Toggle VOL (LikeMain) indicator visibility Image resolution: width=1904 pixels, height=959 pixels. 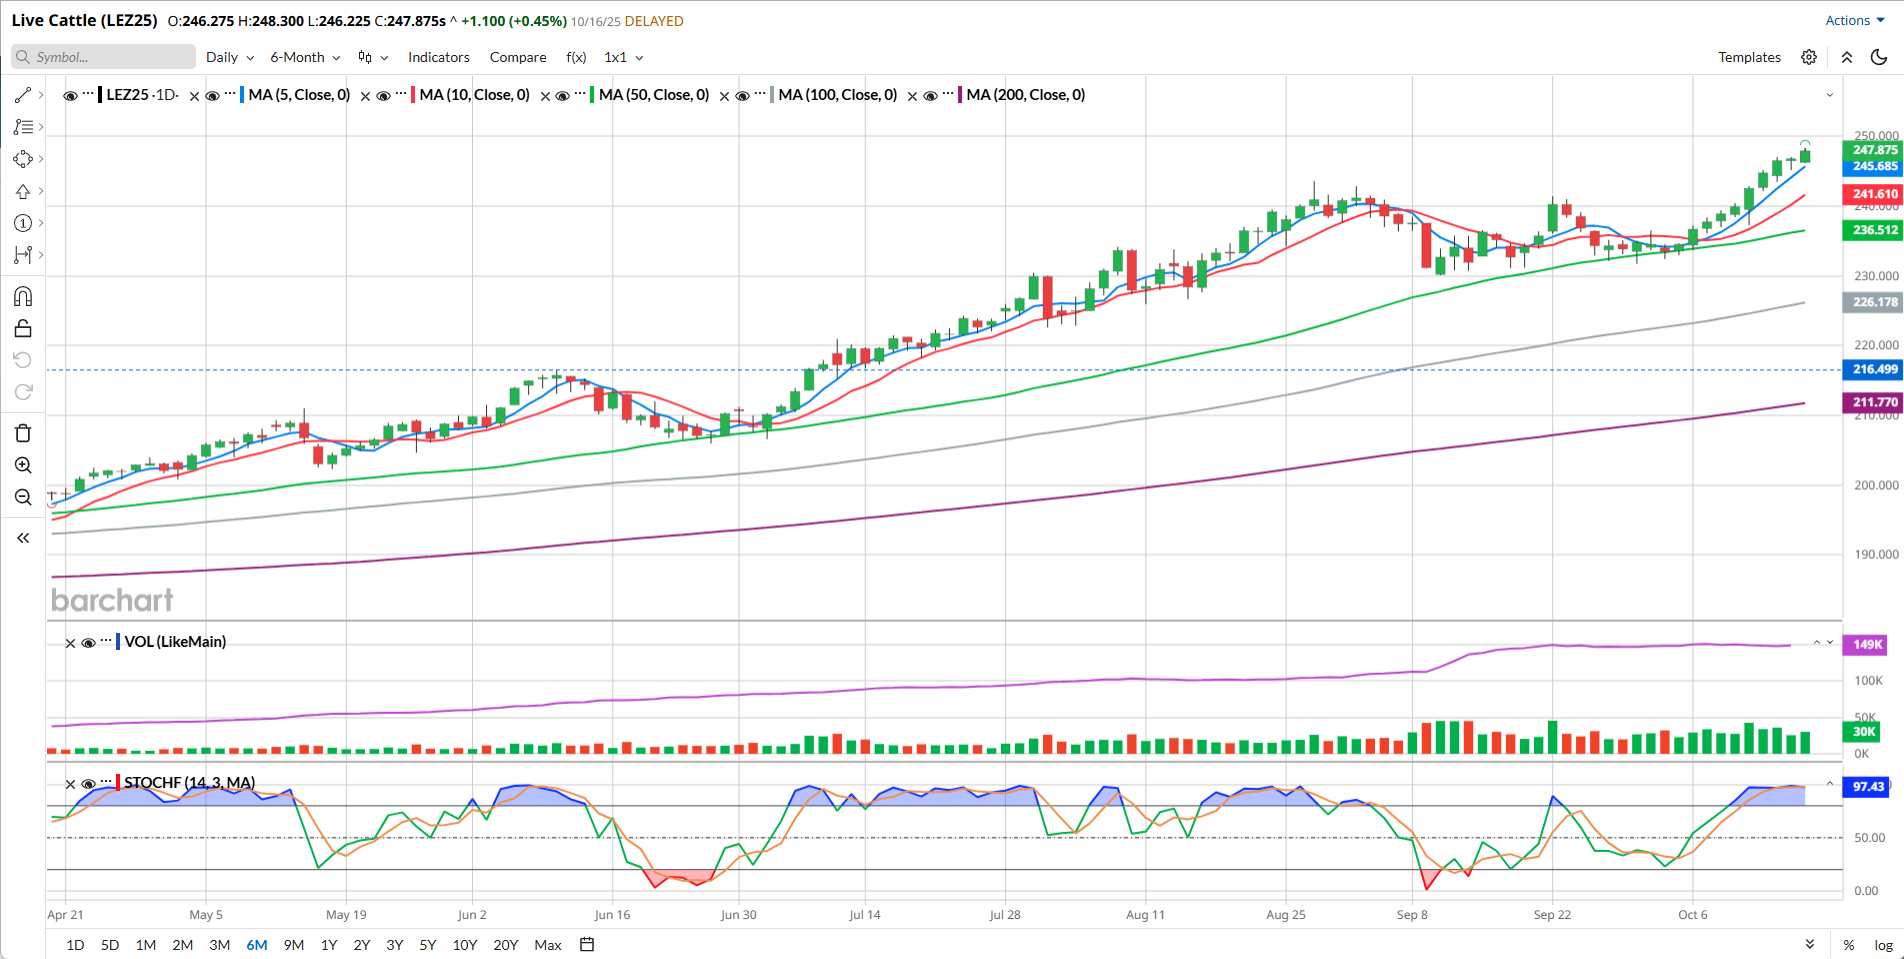click(x=88, y=643)
